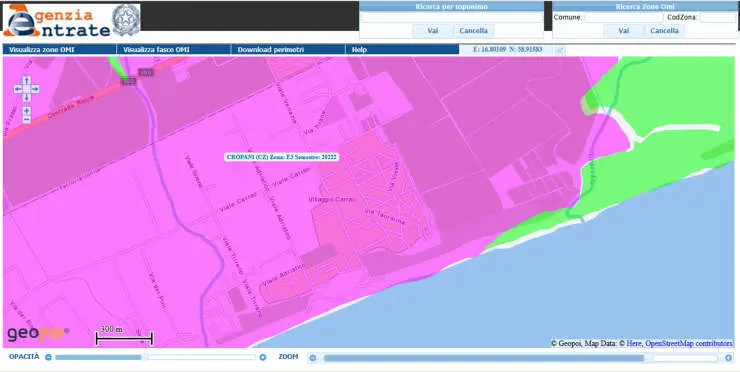Decrease opacity with left slider button

(48, 357)
